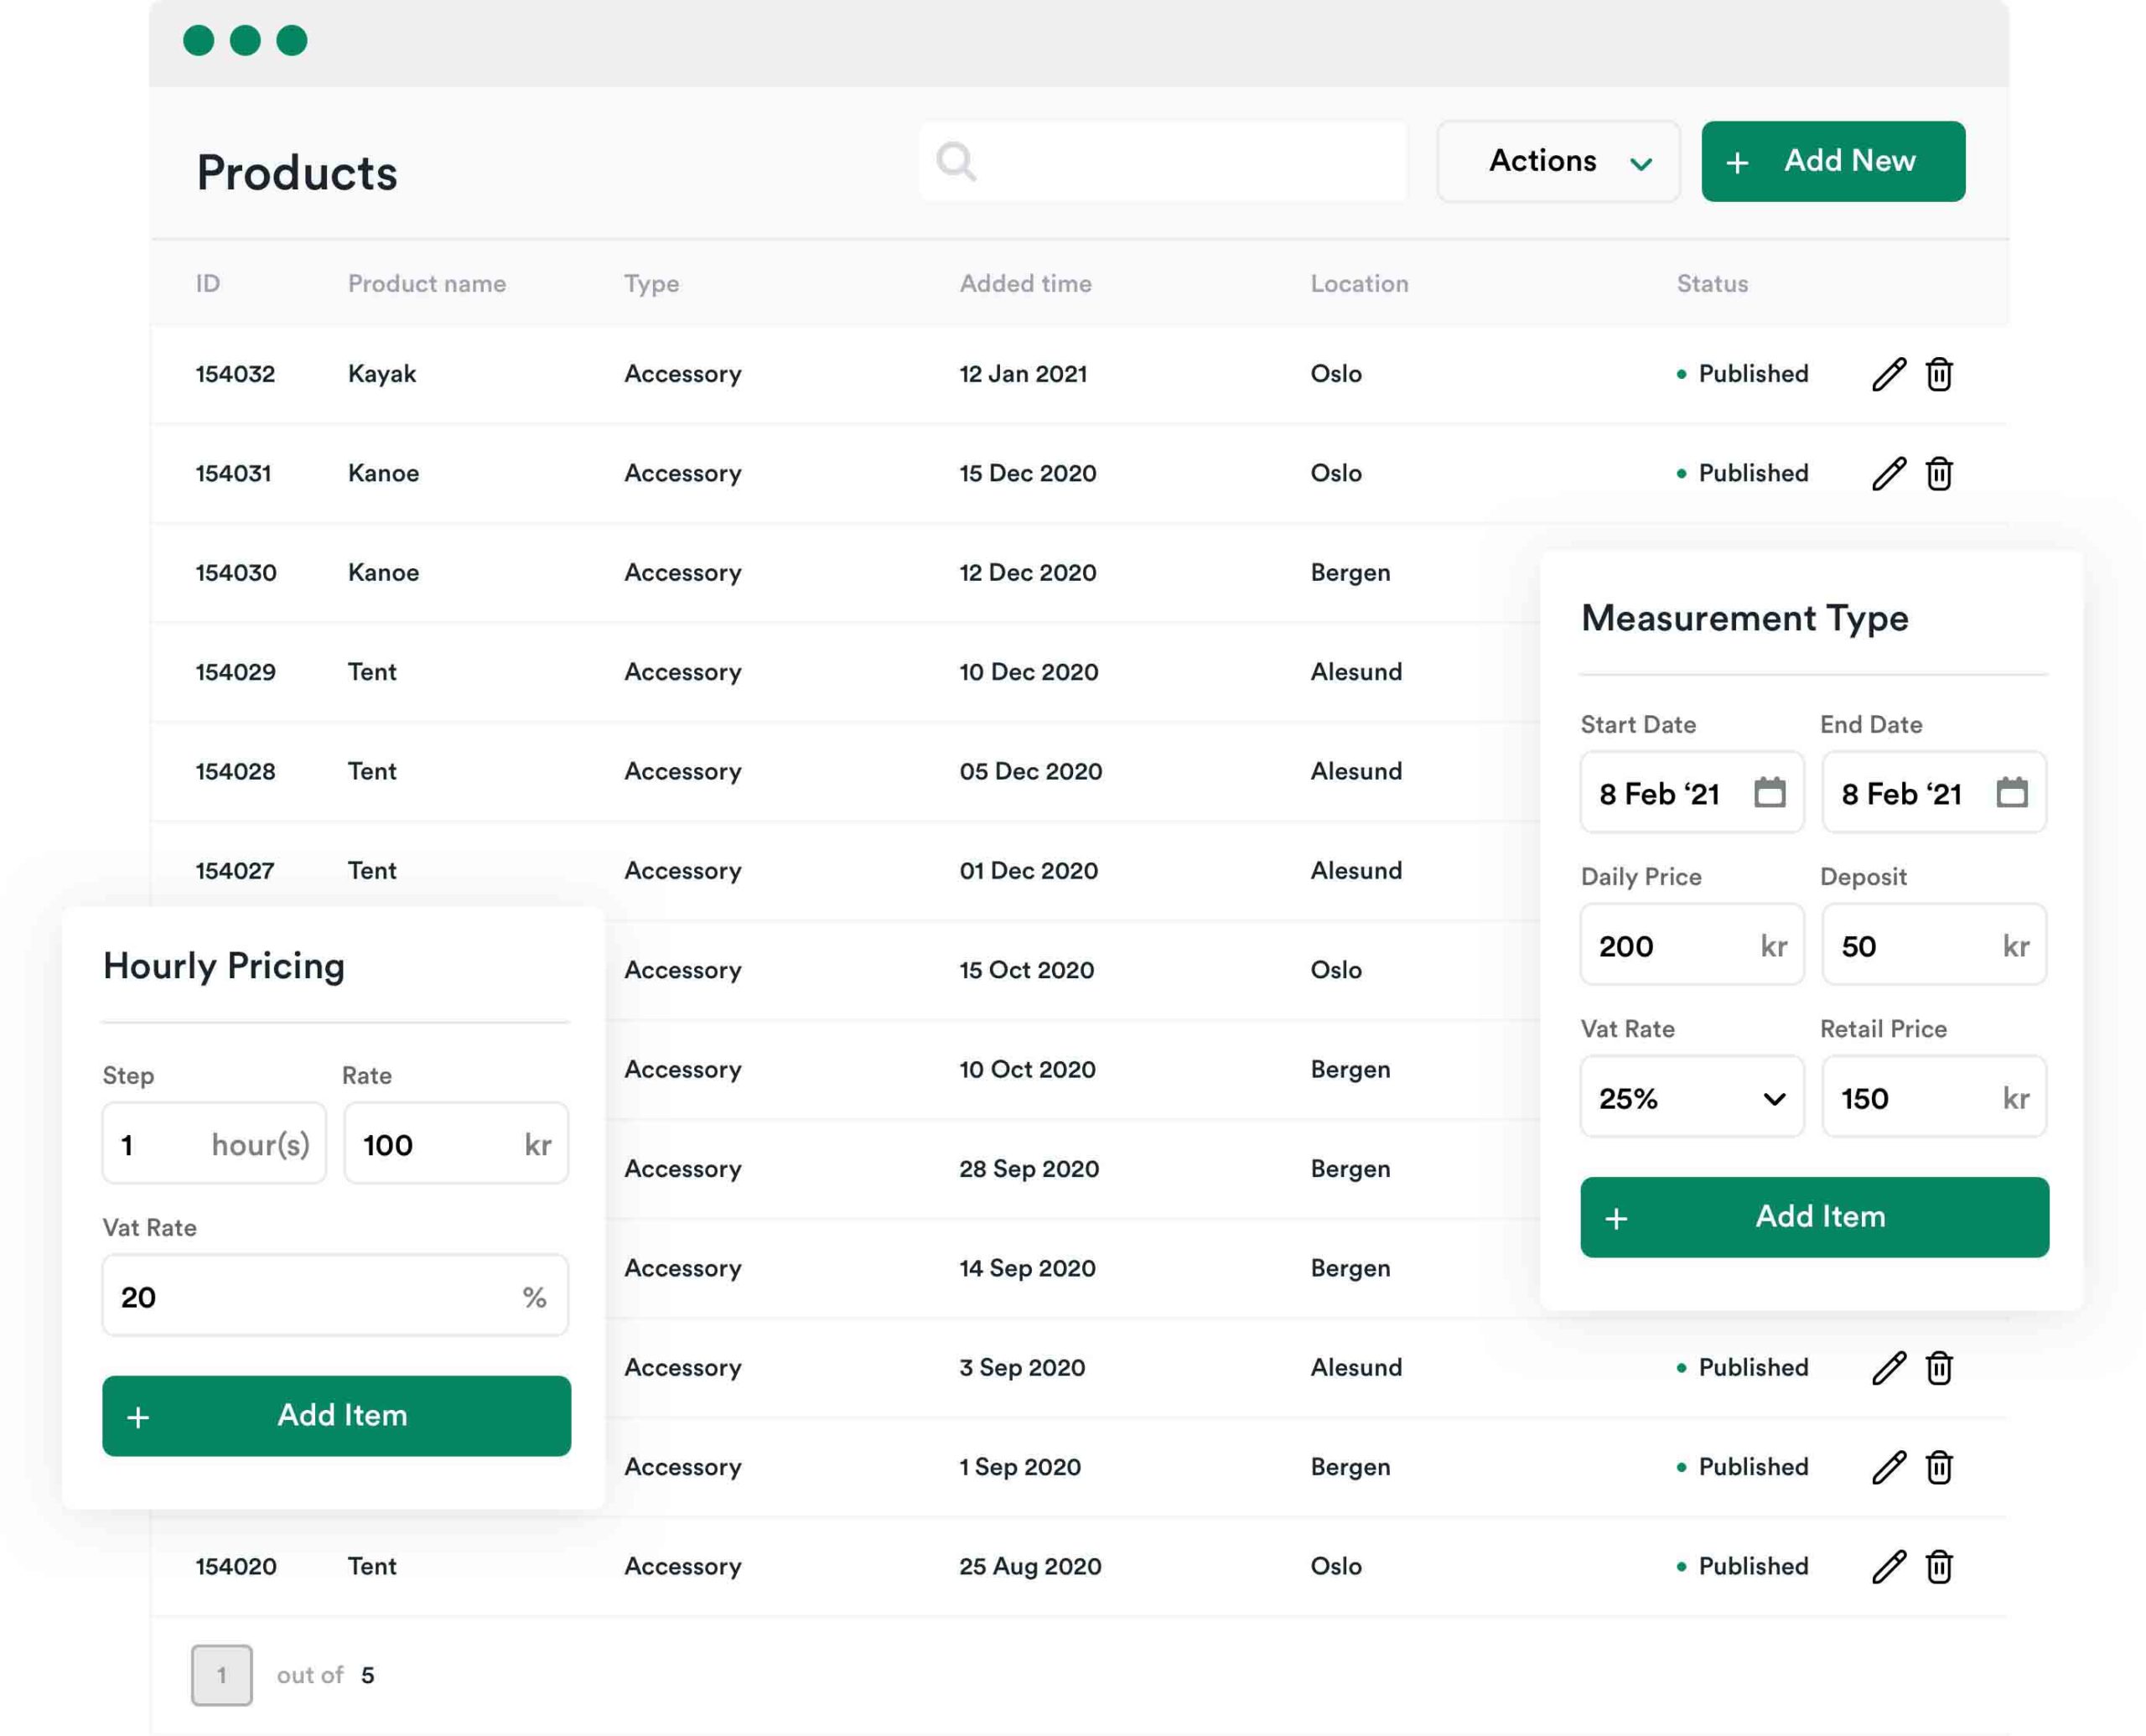Click the date 25 Aug 2020

click(1031, 1566)
